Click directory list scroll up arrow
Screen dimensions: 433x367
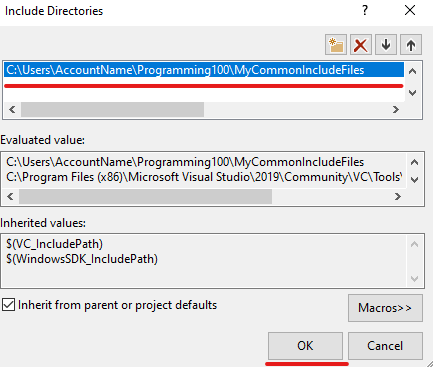[x=413, y=71]
